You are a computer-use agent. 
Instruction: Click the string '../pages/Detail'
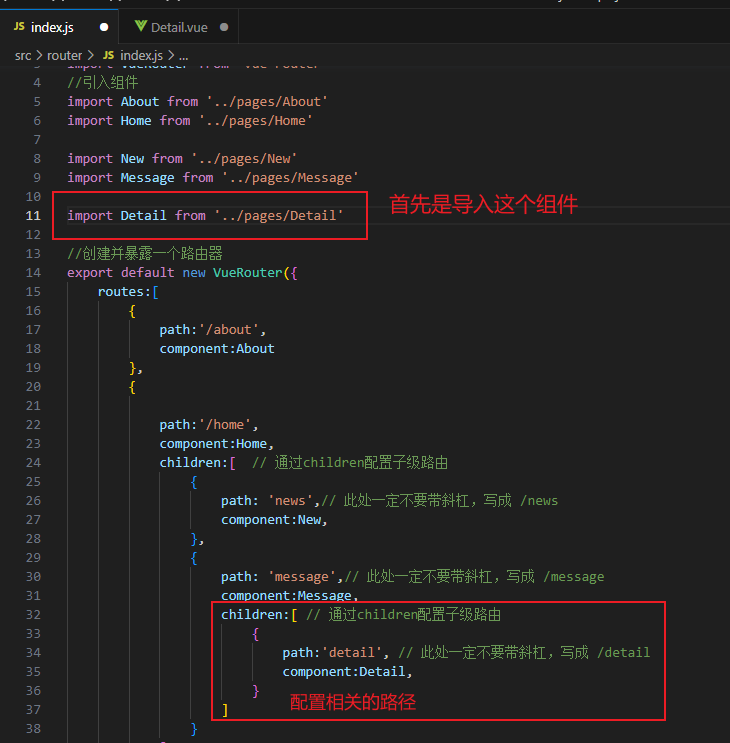click(x=279, y=216)
